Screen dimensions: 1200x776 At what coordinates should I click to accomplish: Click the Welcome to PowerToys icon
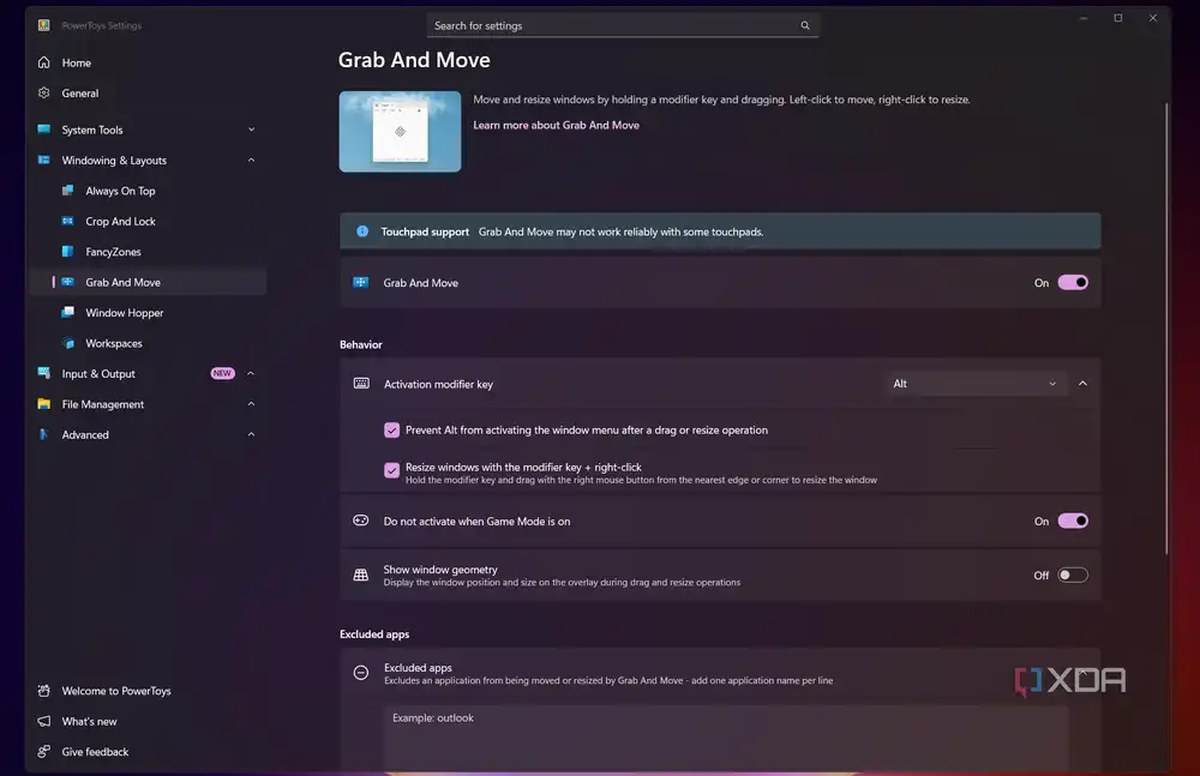(44, 691)
